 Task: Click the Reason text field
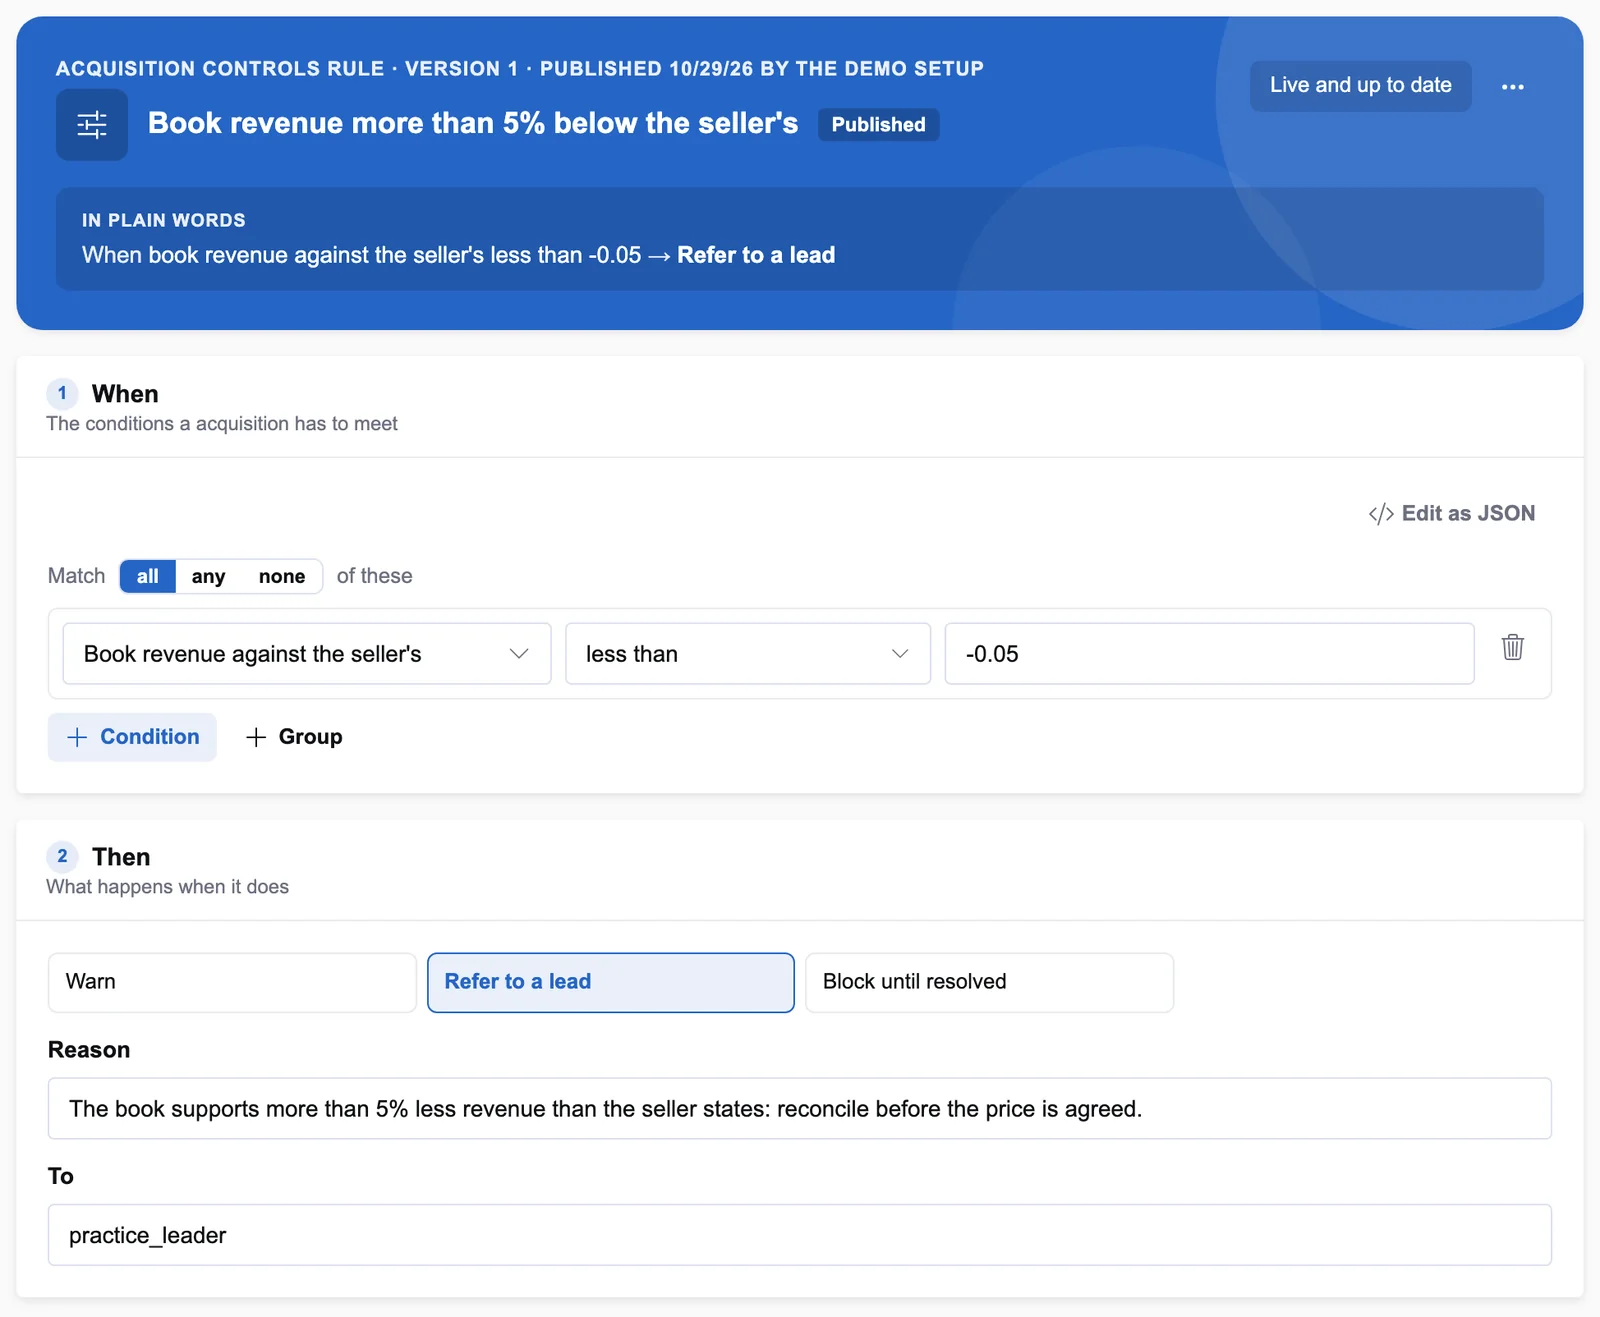click(x=800, y=1108)
